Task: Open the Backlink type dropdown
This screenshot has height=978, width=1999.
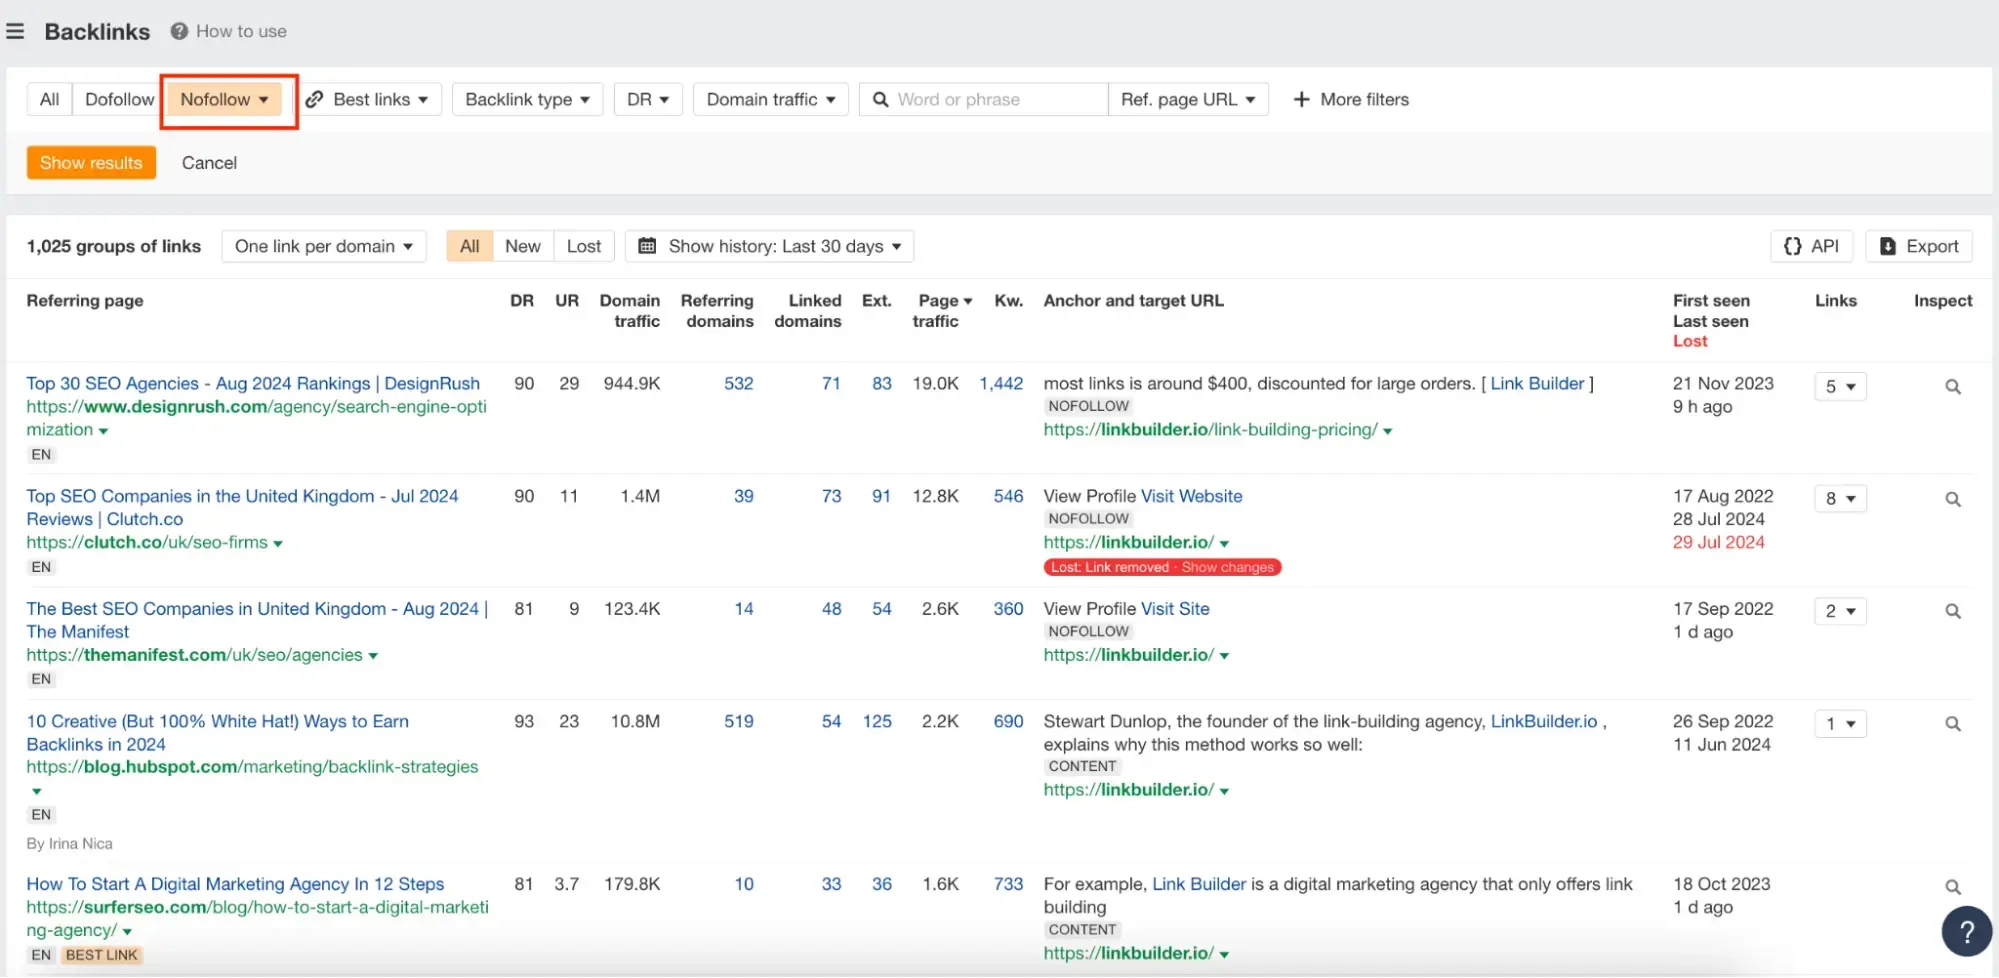Action: (527, 99)
